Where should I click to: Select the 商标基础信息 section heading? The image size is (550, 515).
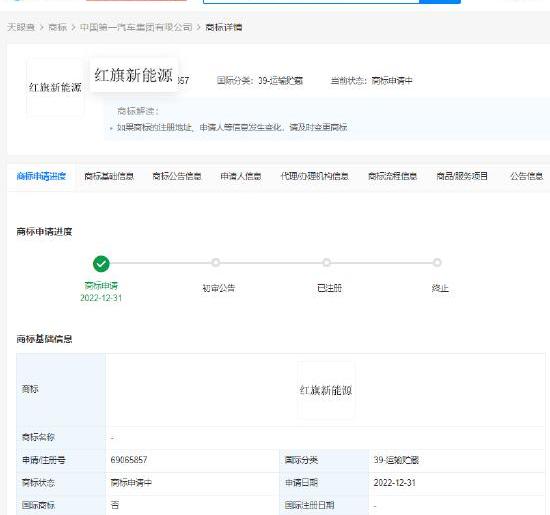tap(44, 339)
